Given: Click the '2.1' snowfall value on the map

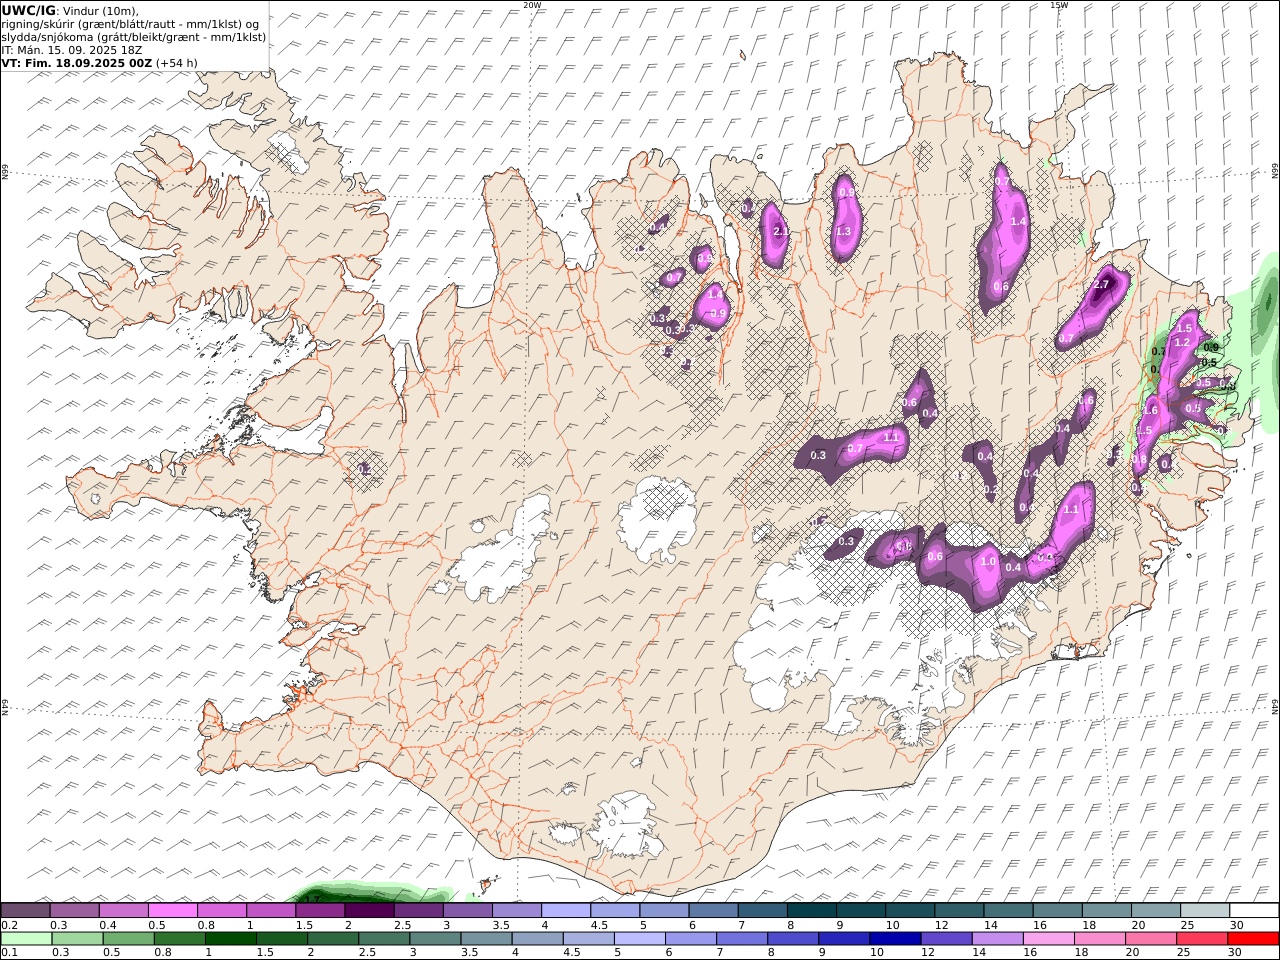Looking at the screenshot, I should 781,231.
